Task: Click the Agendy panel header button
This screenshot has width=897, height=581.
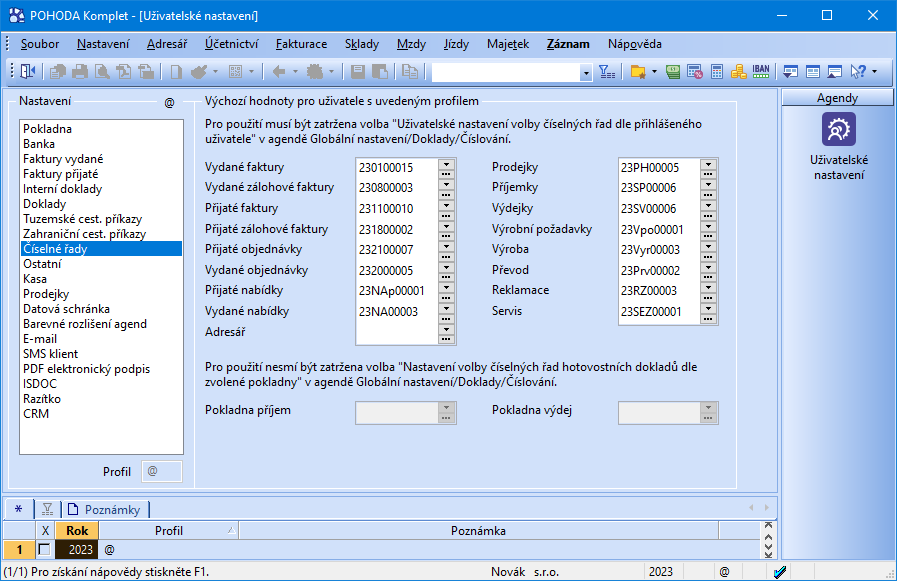Action: [838, 98]
